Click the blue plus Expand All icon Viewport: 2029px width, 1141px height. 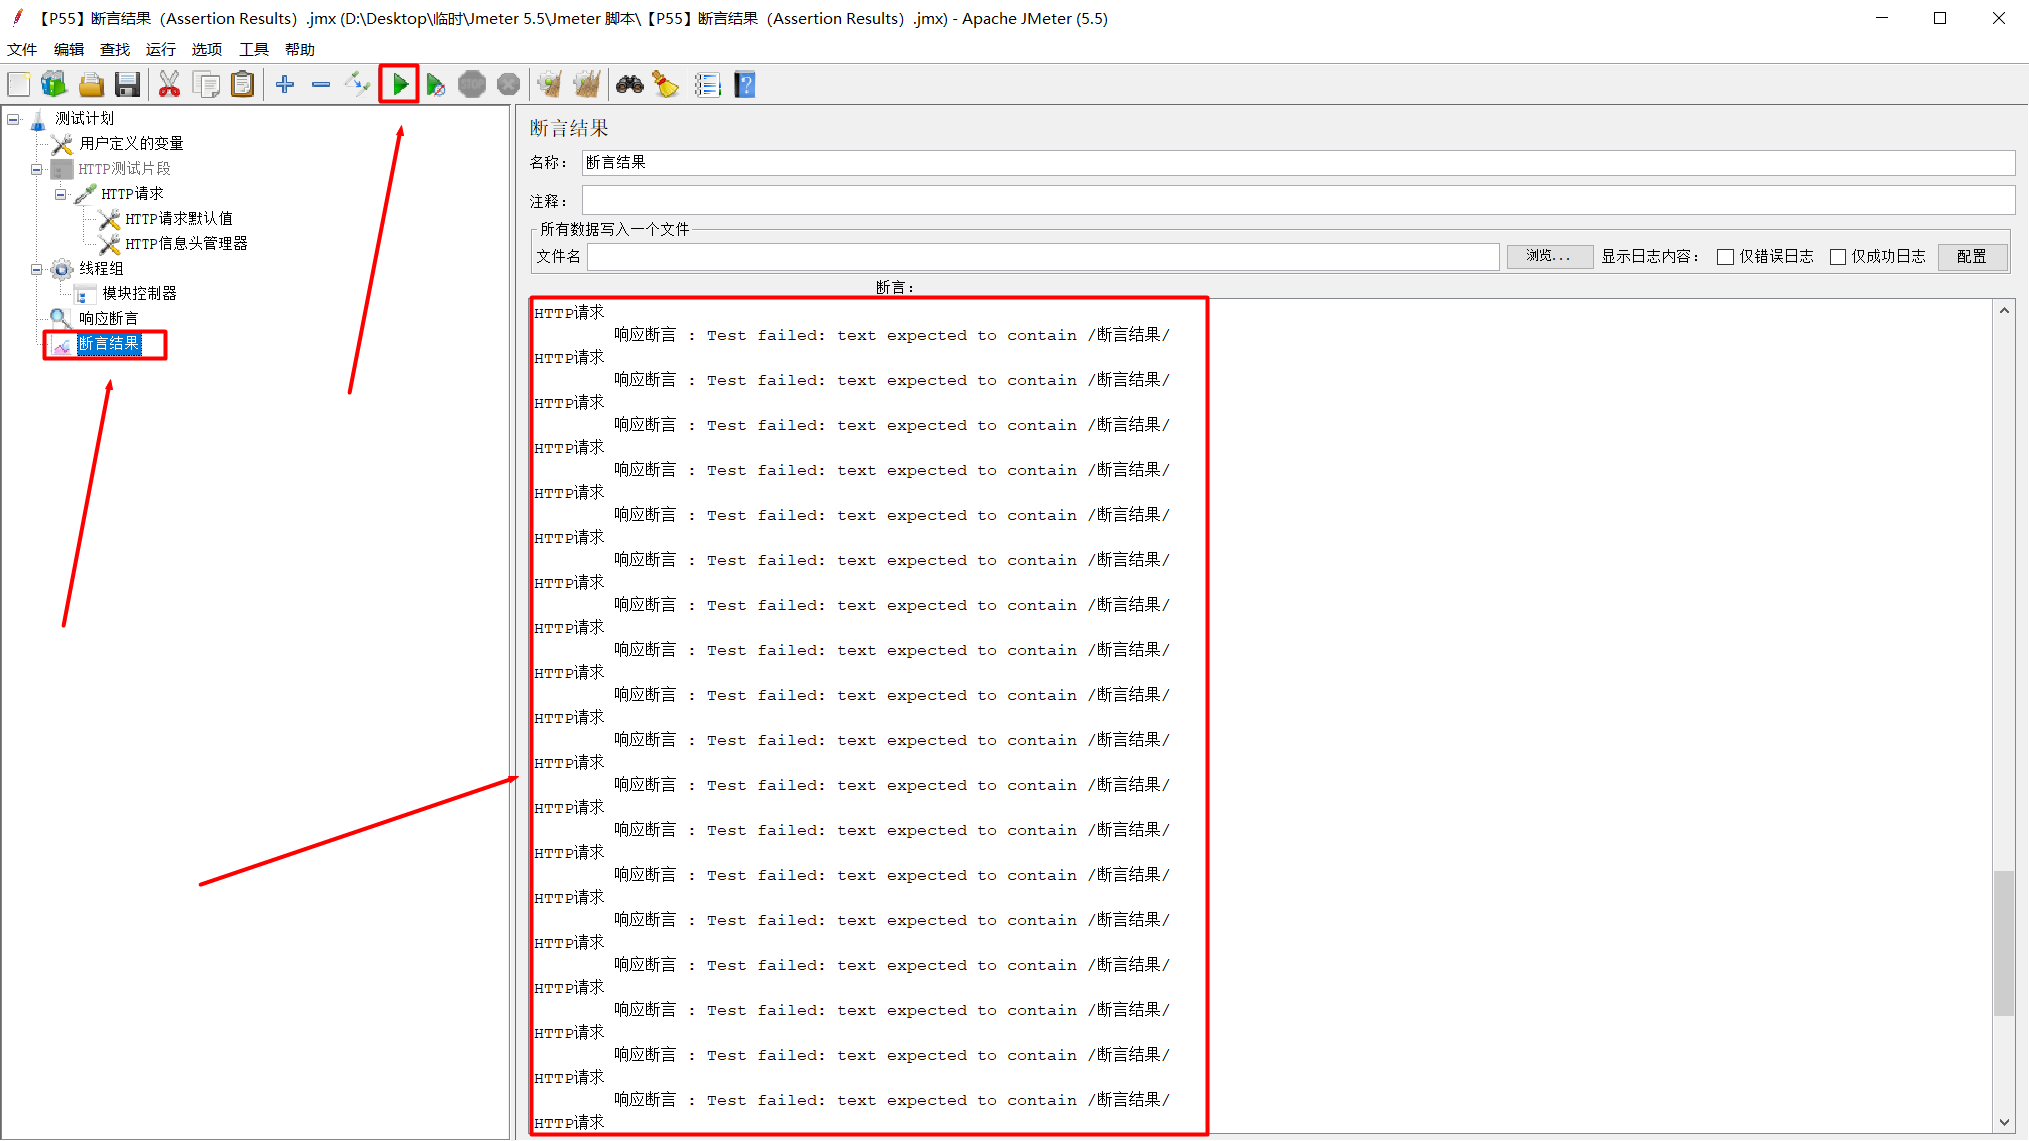pyautogui.click(x=285, y=85)
